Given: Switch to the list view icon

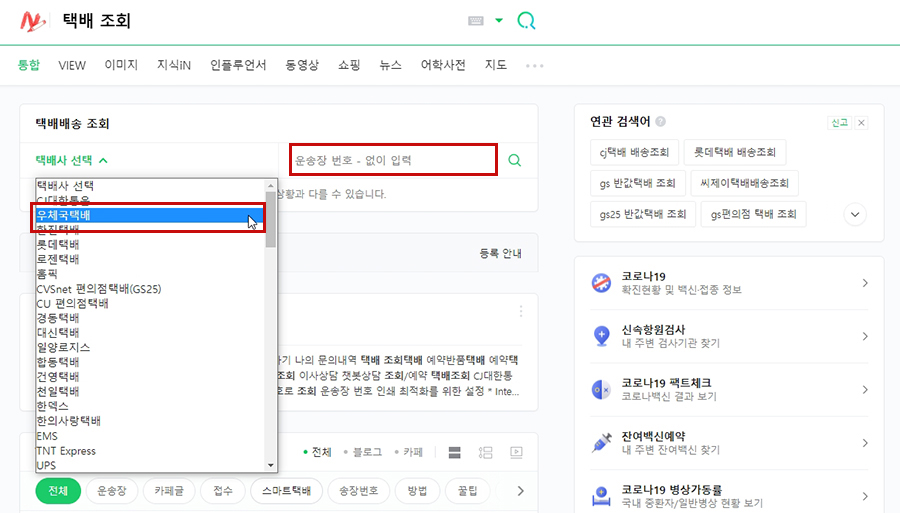Looking at the screenshot, I should pos(455,453).
